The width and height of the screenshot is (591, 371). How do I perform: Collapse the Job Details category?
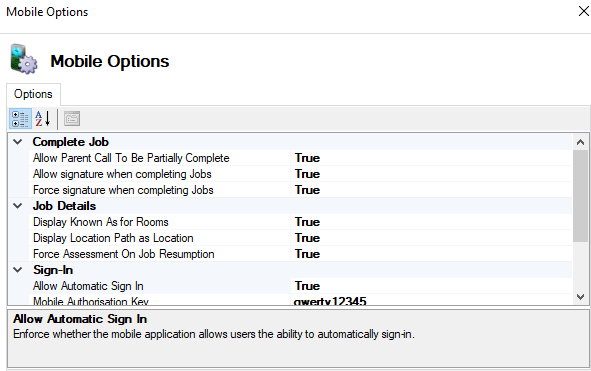coord(18,206)
